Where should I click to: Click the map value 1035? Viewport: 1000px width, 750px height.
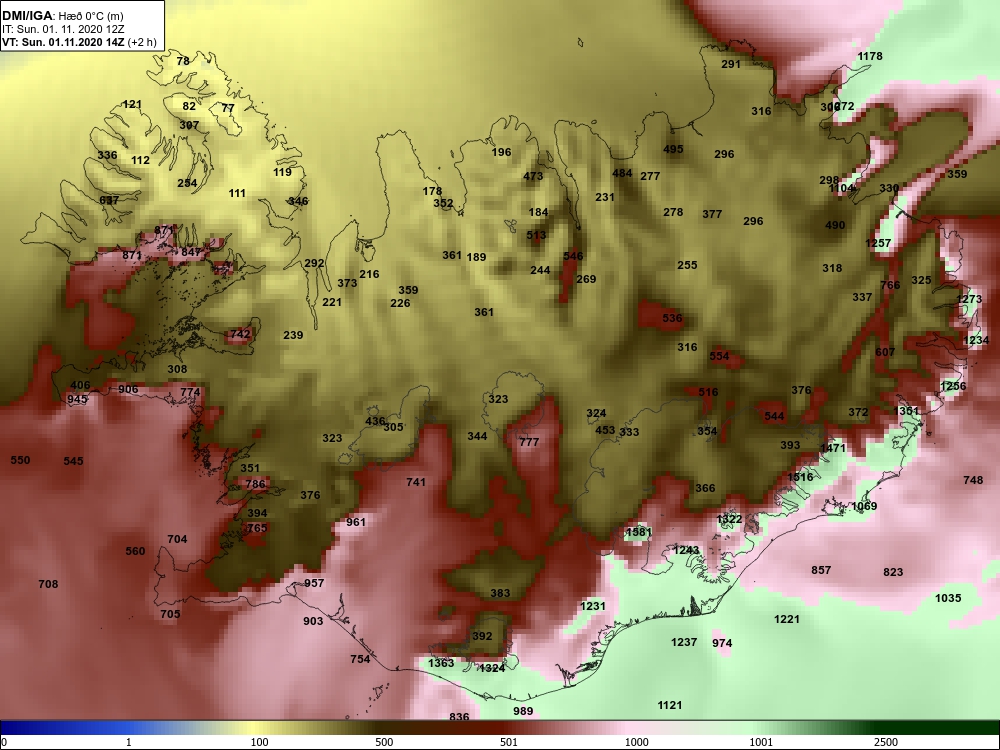pyautogui.click(x=948, y=598)
